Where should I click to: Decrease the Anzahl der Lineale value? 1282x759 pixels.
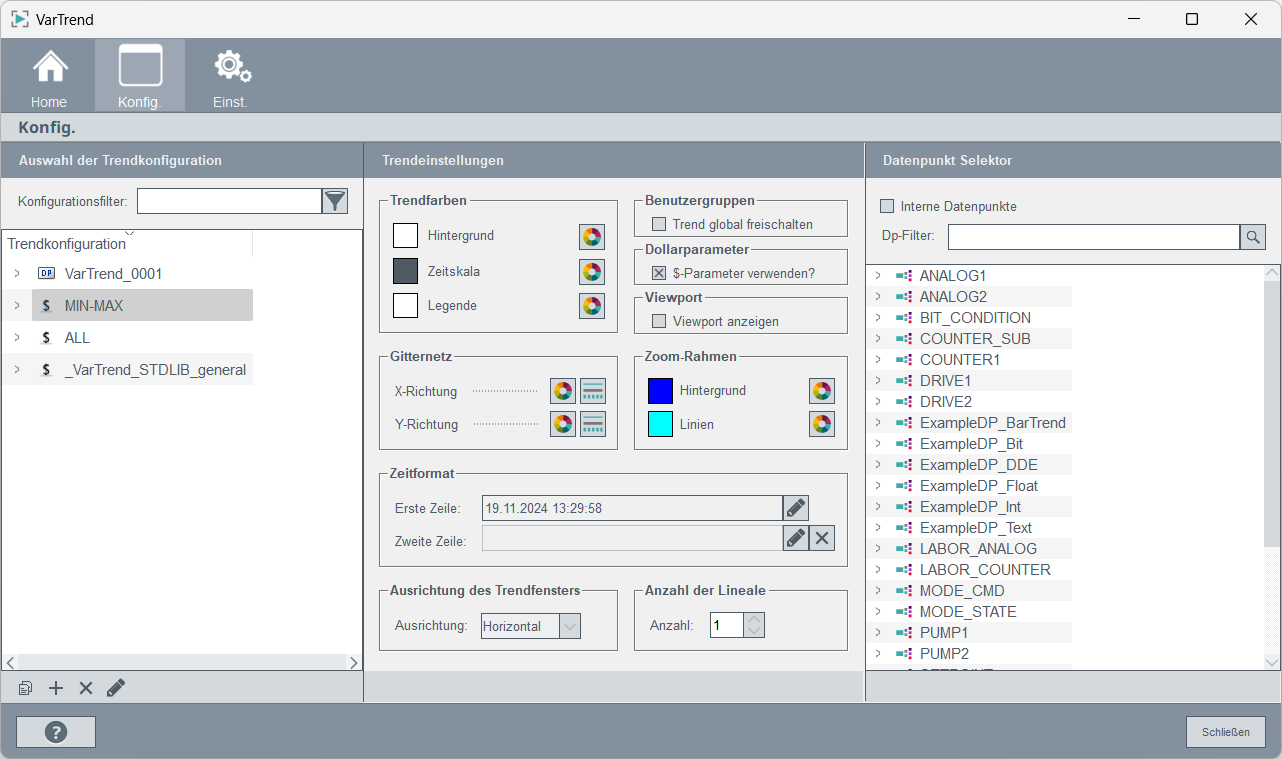[755, 632]
